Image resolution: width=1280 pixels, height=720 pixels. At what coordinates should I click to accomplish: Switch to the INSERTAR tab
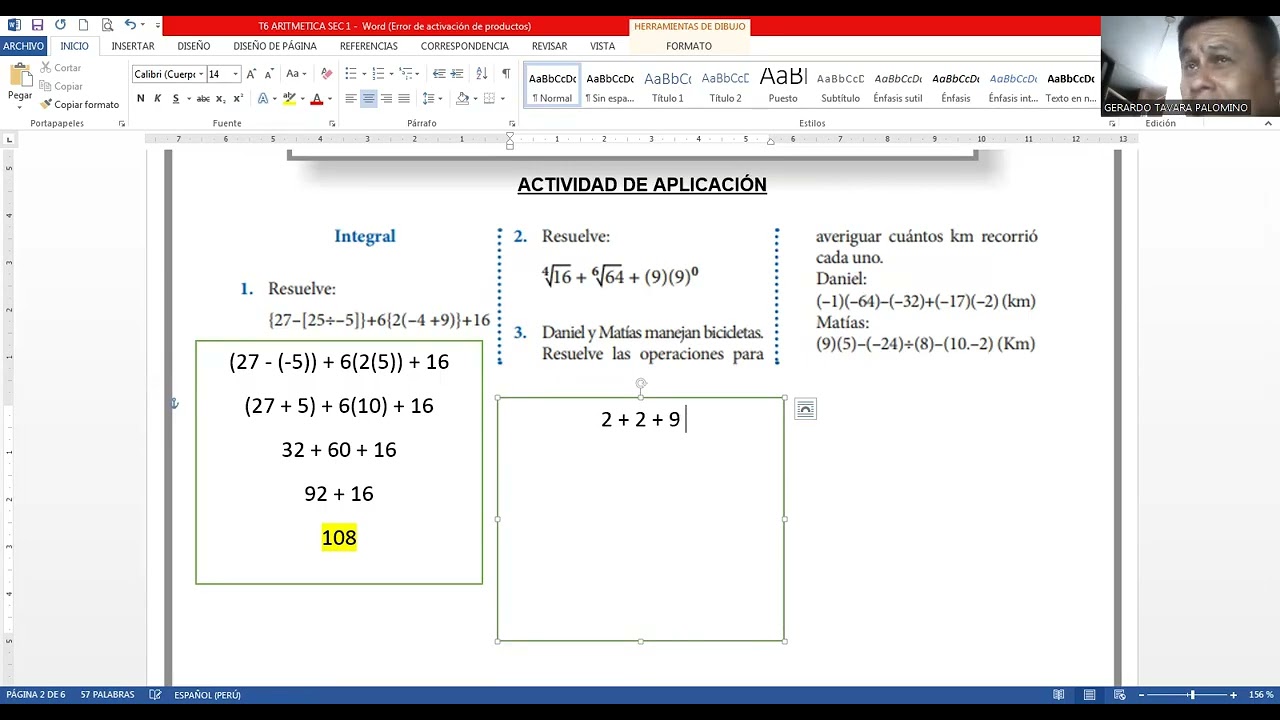[x=133, y=46]
